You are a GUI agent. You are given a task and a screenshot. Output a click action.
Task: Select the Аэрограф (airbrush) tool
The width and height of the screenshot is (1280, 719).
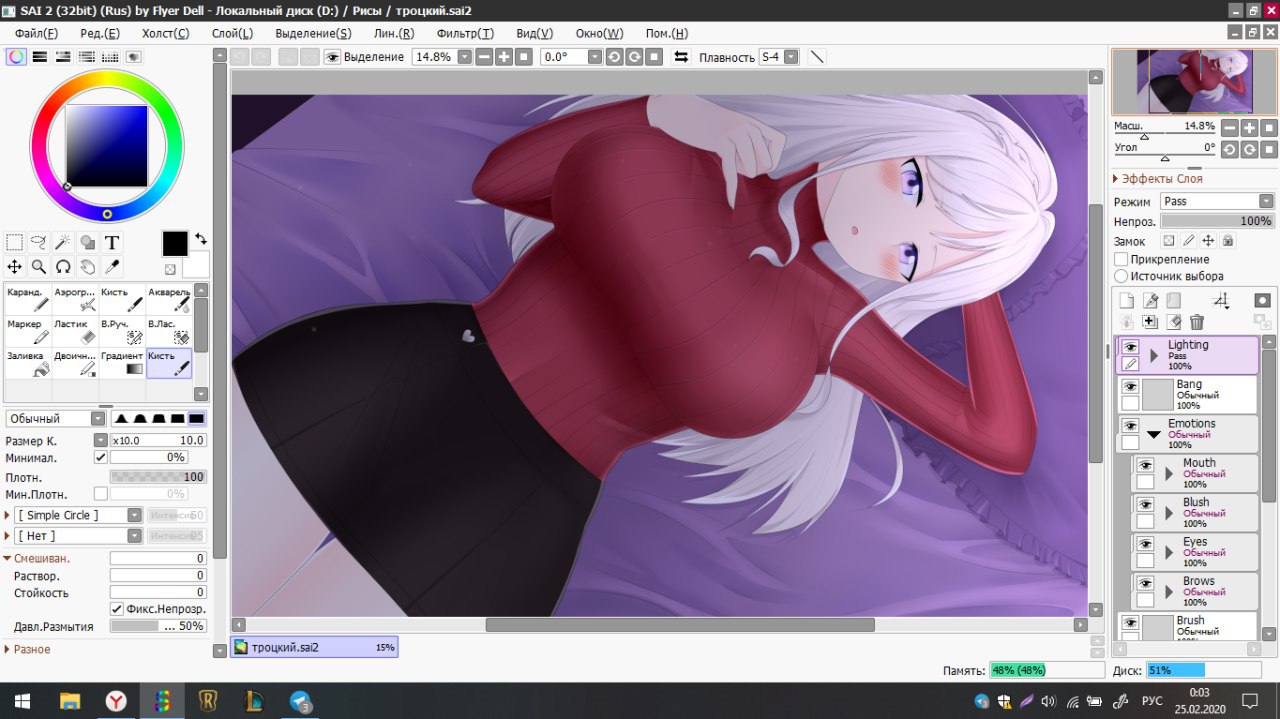(75, 300)
